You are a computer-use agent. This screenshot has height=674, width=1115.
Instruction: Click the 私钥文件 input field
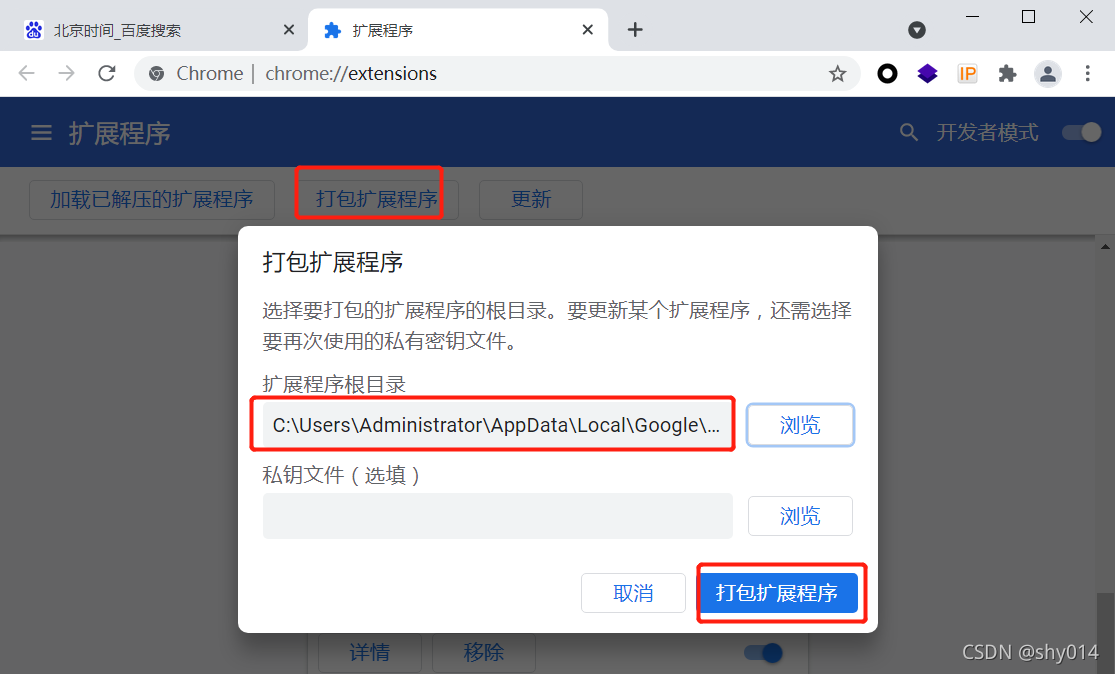pos(497,515)
